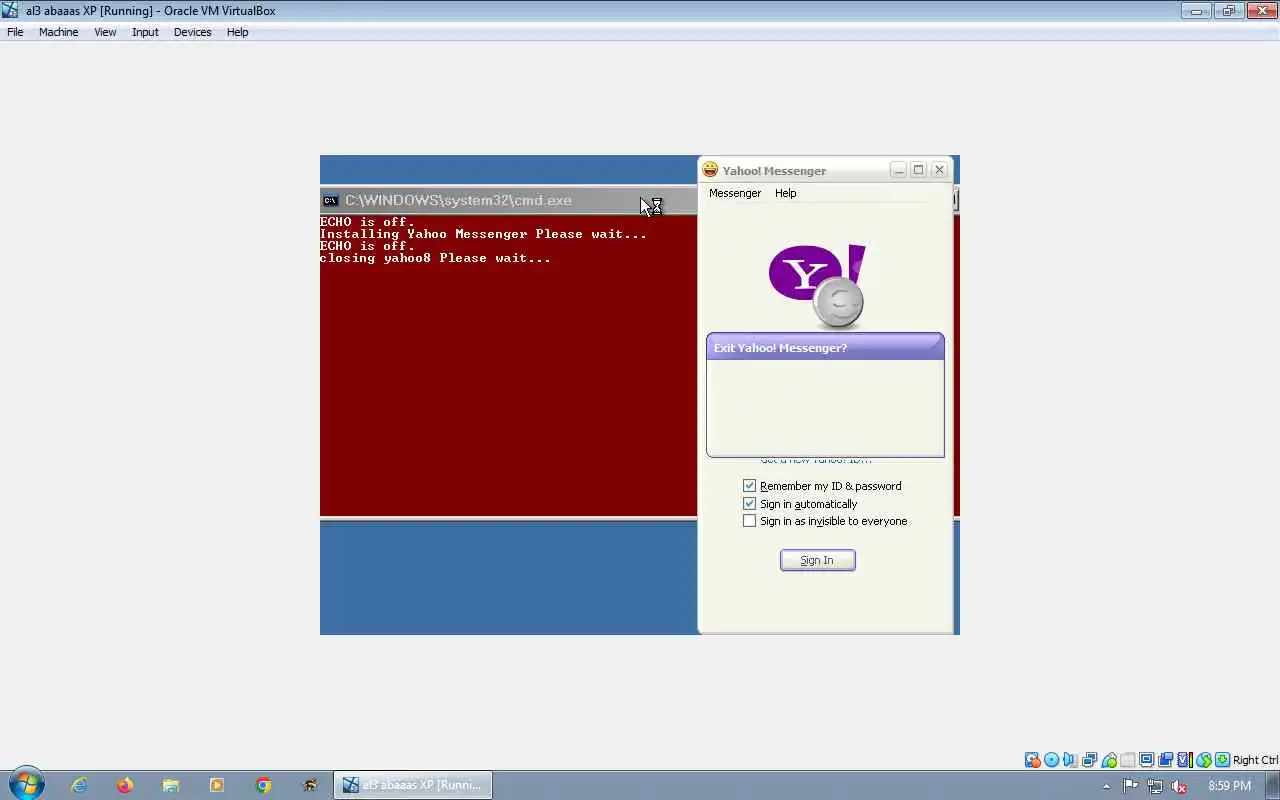Open Windows Explorer folder from taskbar
1280x800 pixels.
171,785
